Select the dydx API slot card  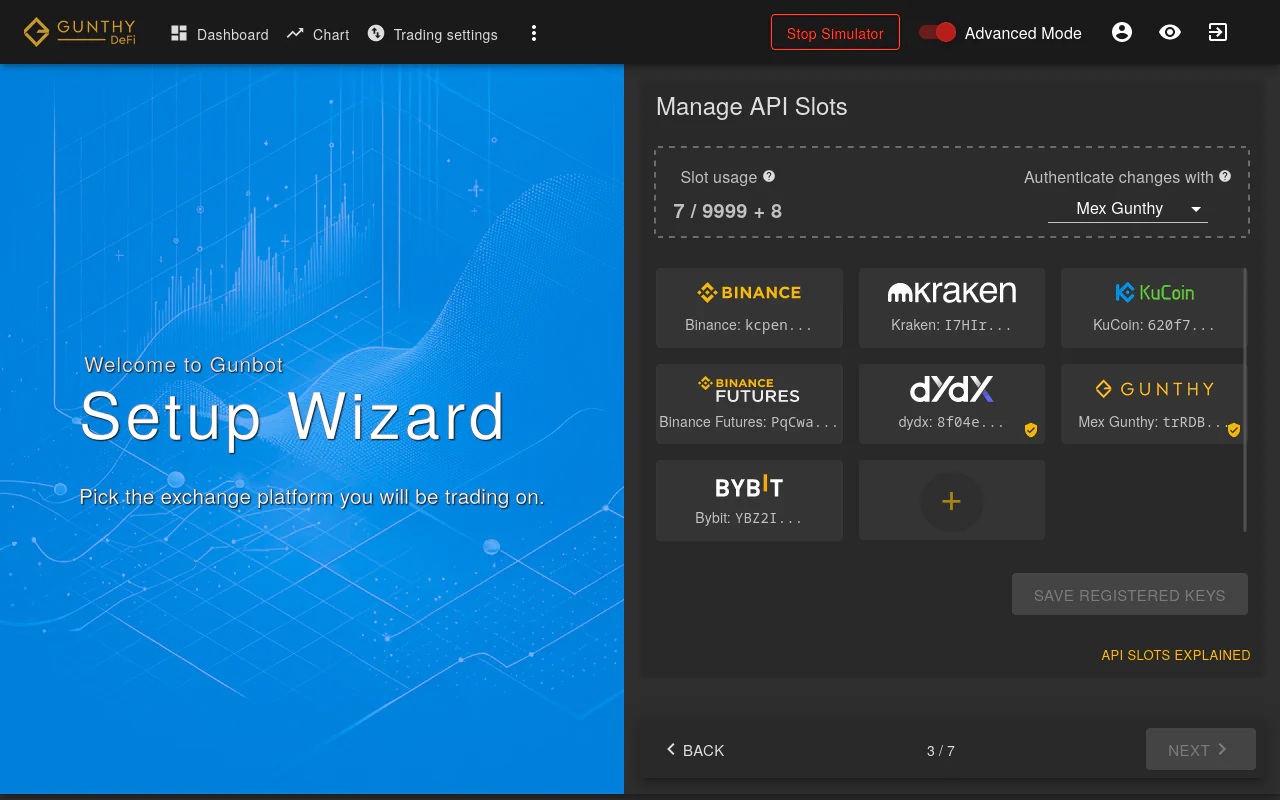click(952, 404)
